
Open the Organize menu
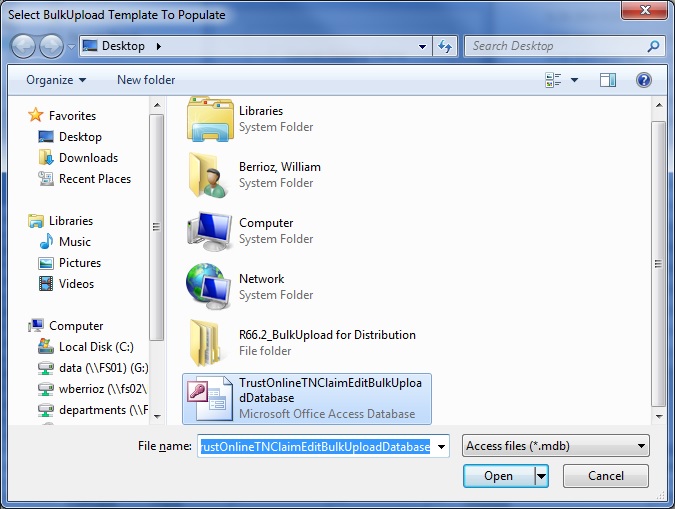56,80
